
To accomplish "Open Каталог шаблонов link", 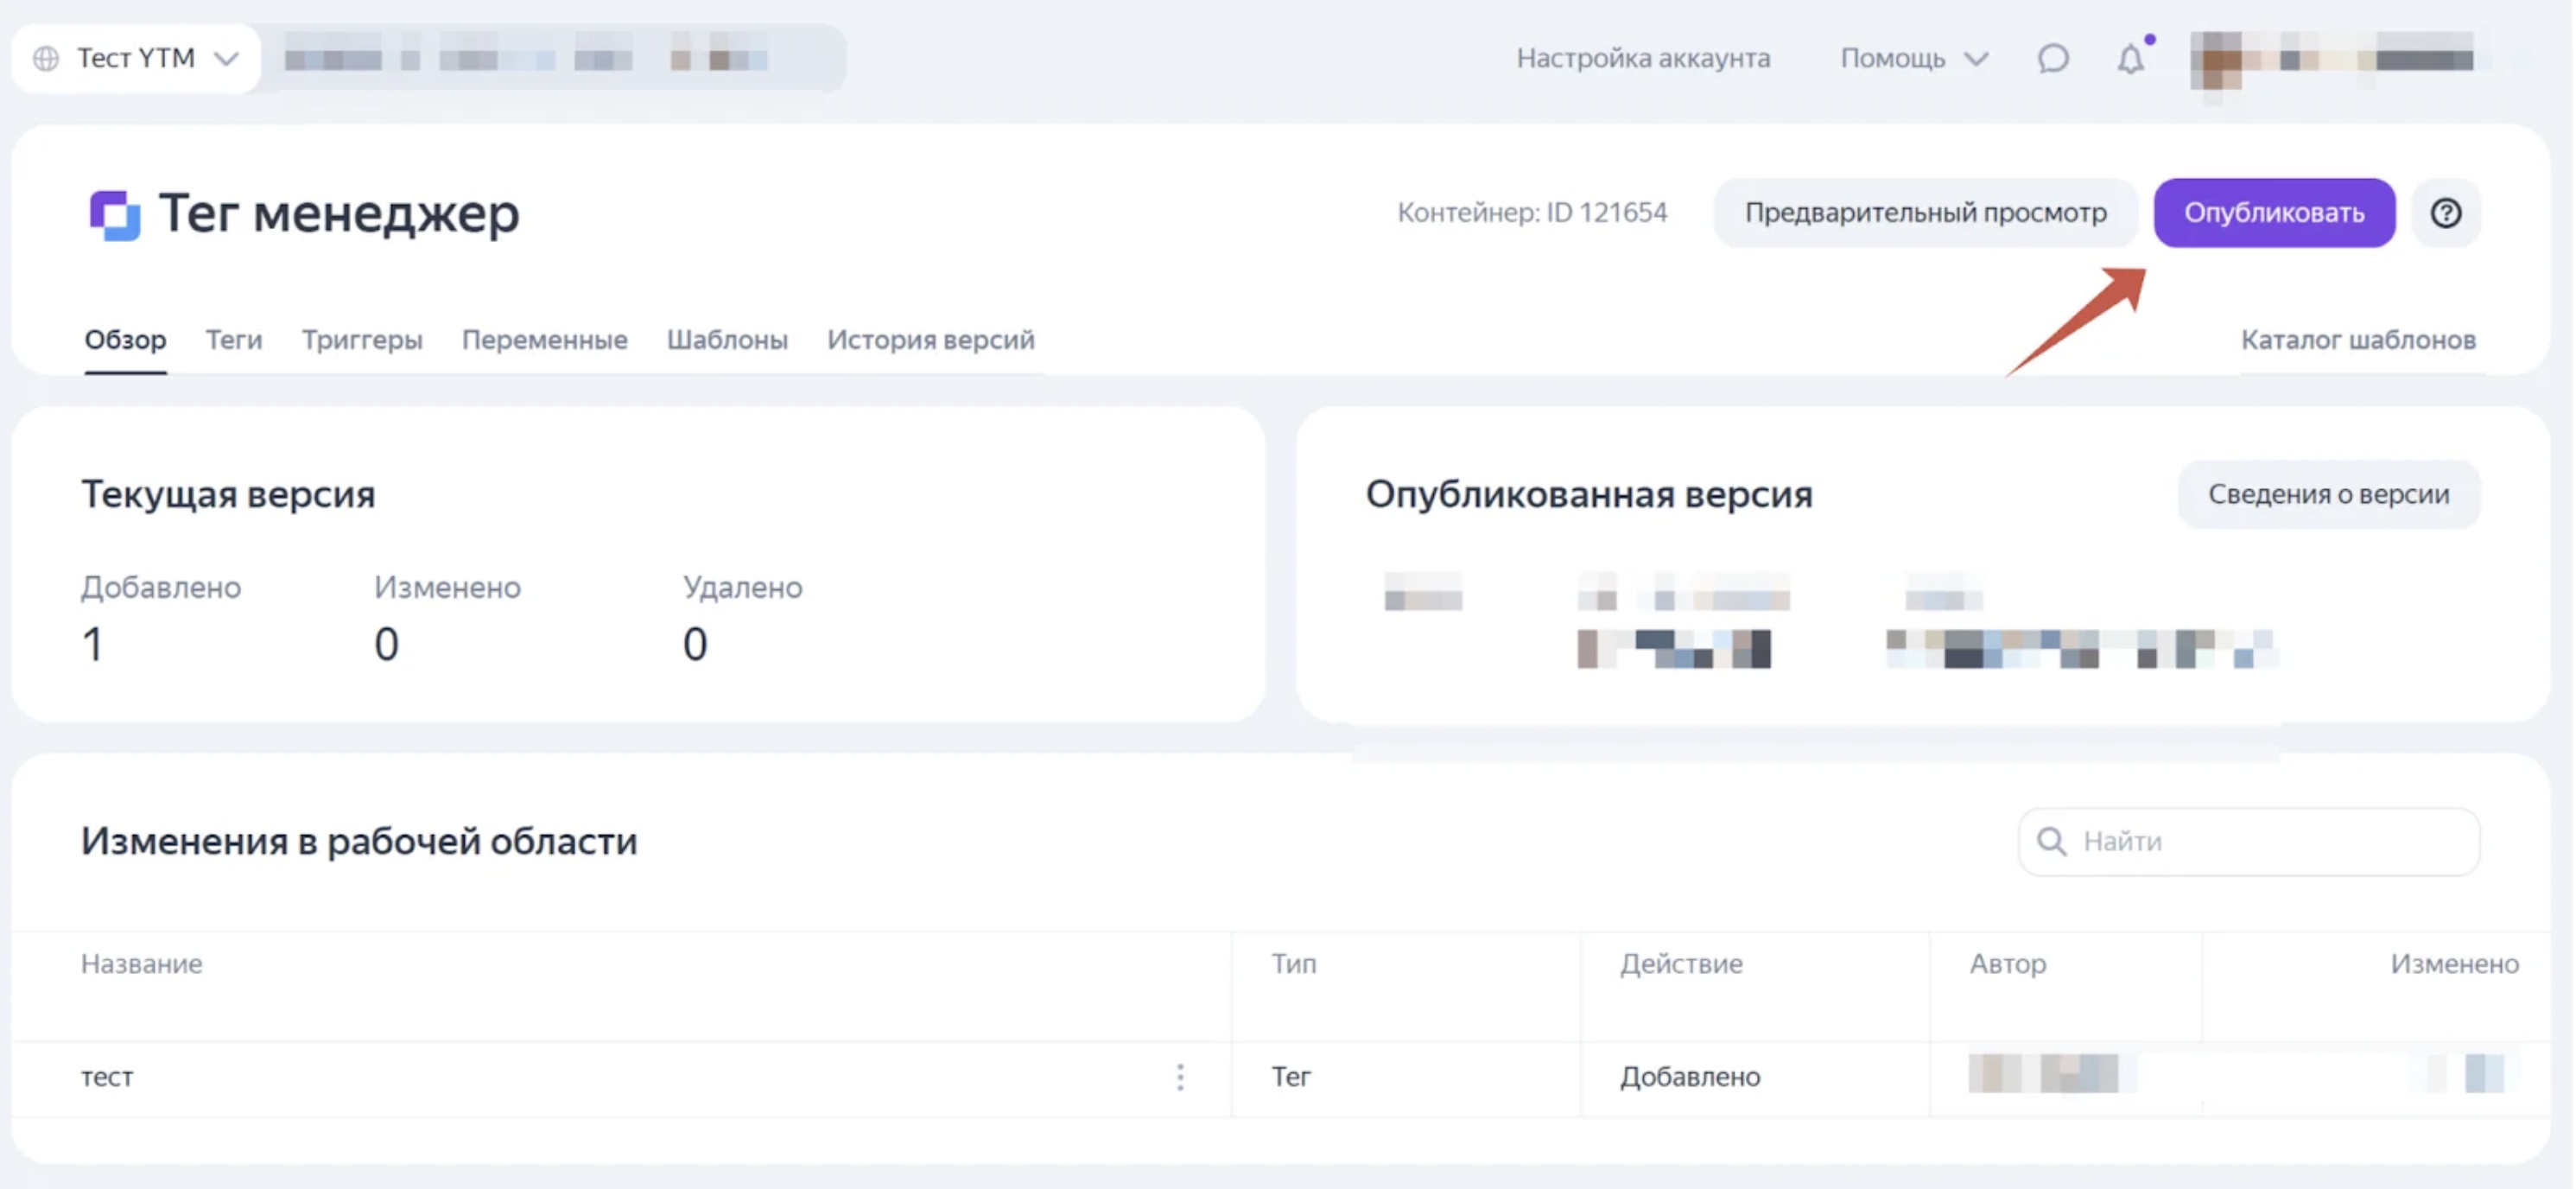I will tap(2358, 340).
